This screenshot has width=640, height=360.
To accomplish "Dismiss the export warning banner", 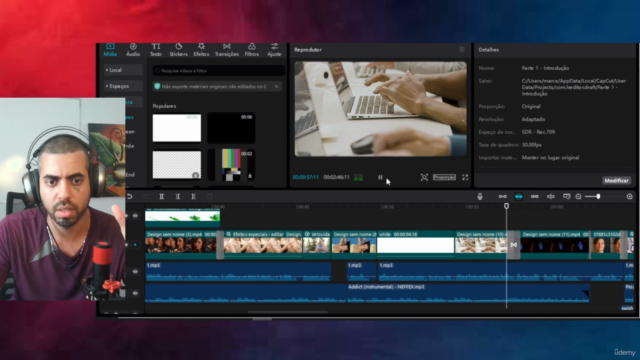I will pyautogui.click(x=276, y=87).
